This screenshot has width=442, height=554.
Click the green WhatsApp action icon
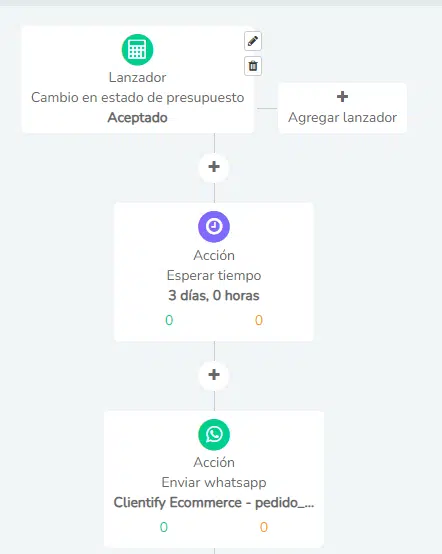(x=214, y=435)
